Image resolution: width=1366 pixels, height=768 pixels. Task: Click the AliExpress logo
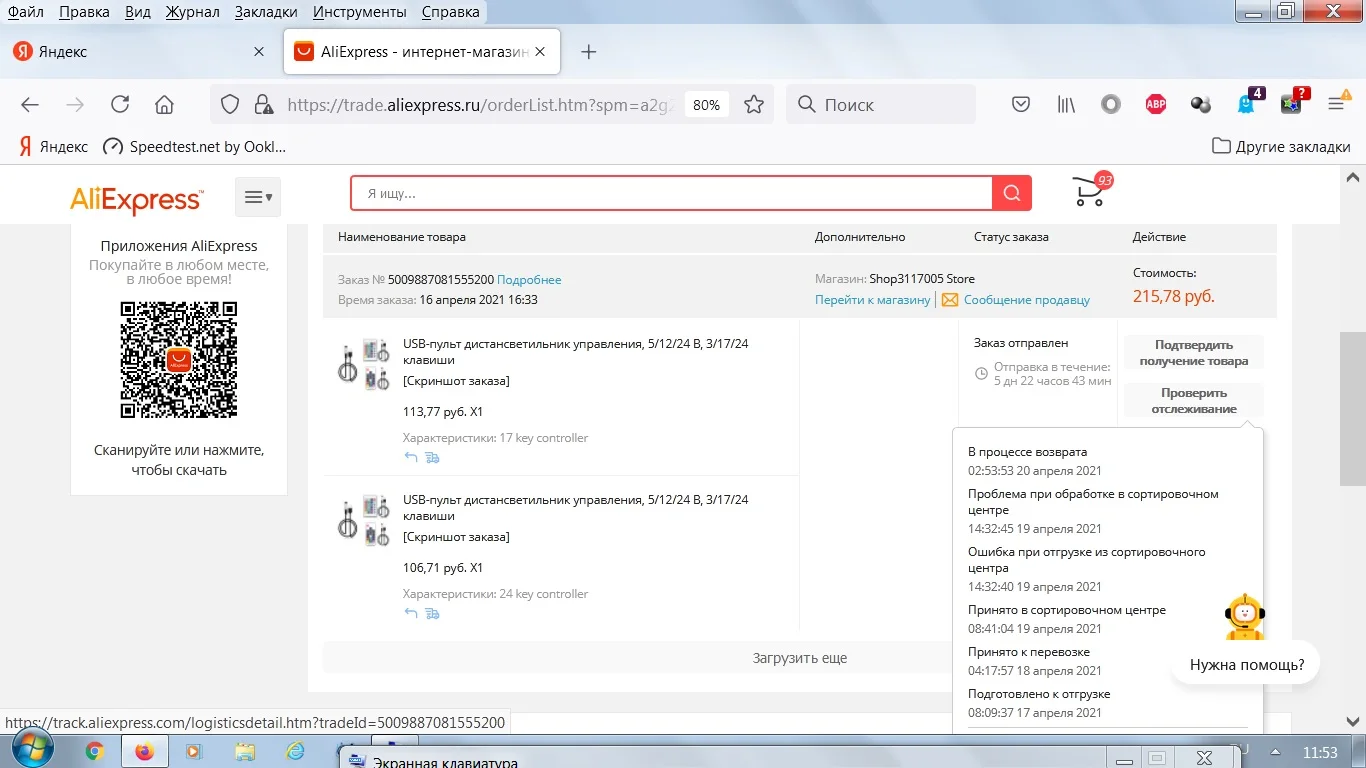pyautogui.click(x=136, y=199)
